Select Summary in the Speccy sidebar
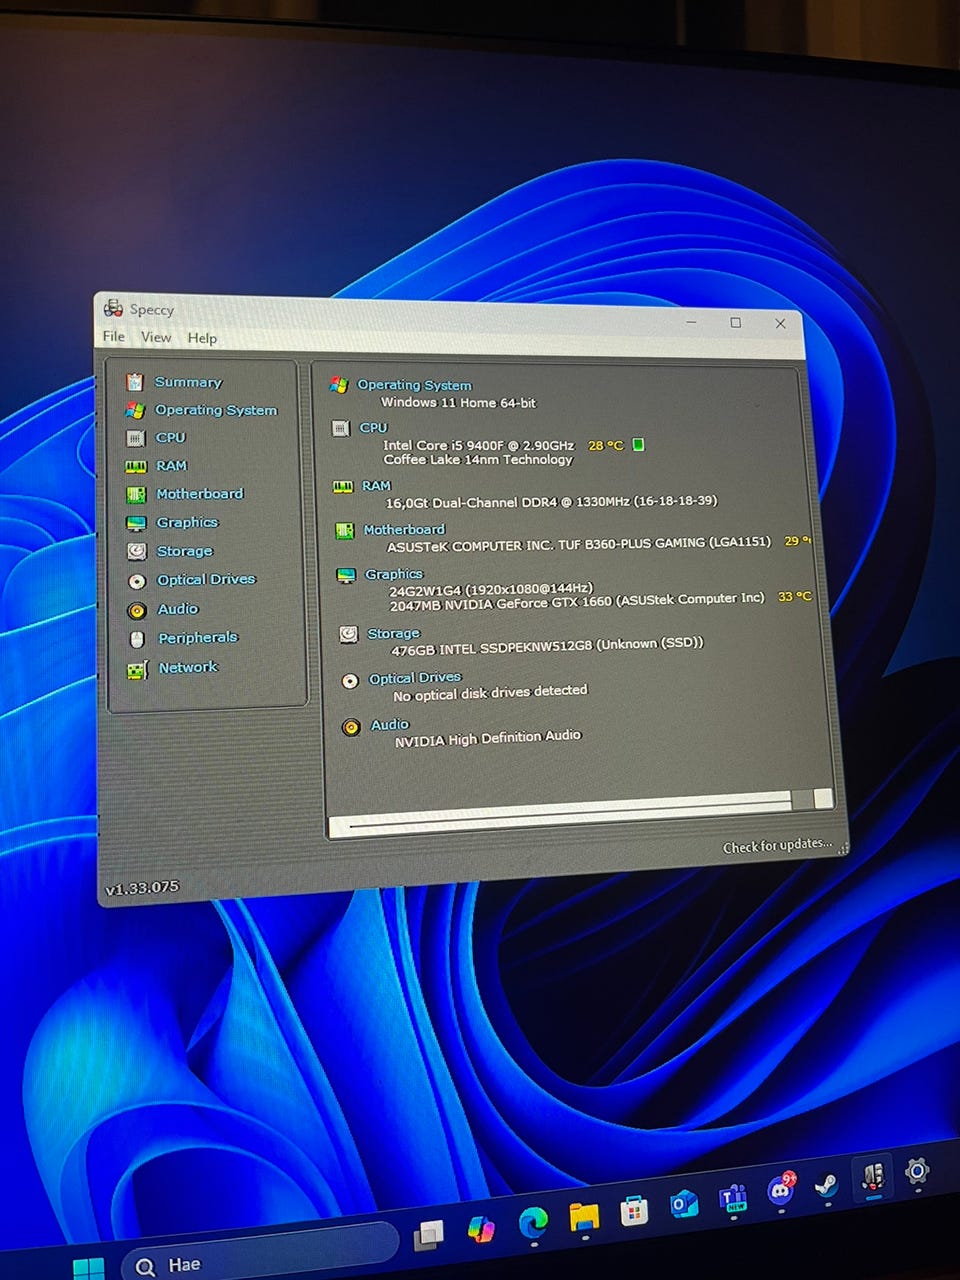Screen dimensions: 960x1280 (188, 382)
